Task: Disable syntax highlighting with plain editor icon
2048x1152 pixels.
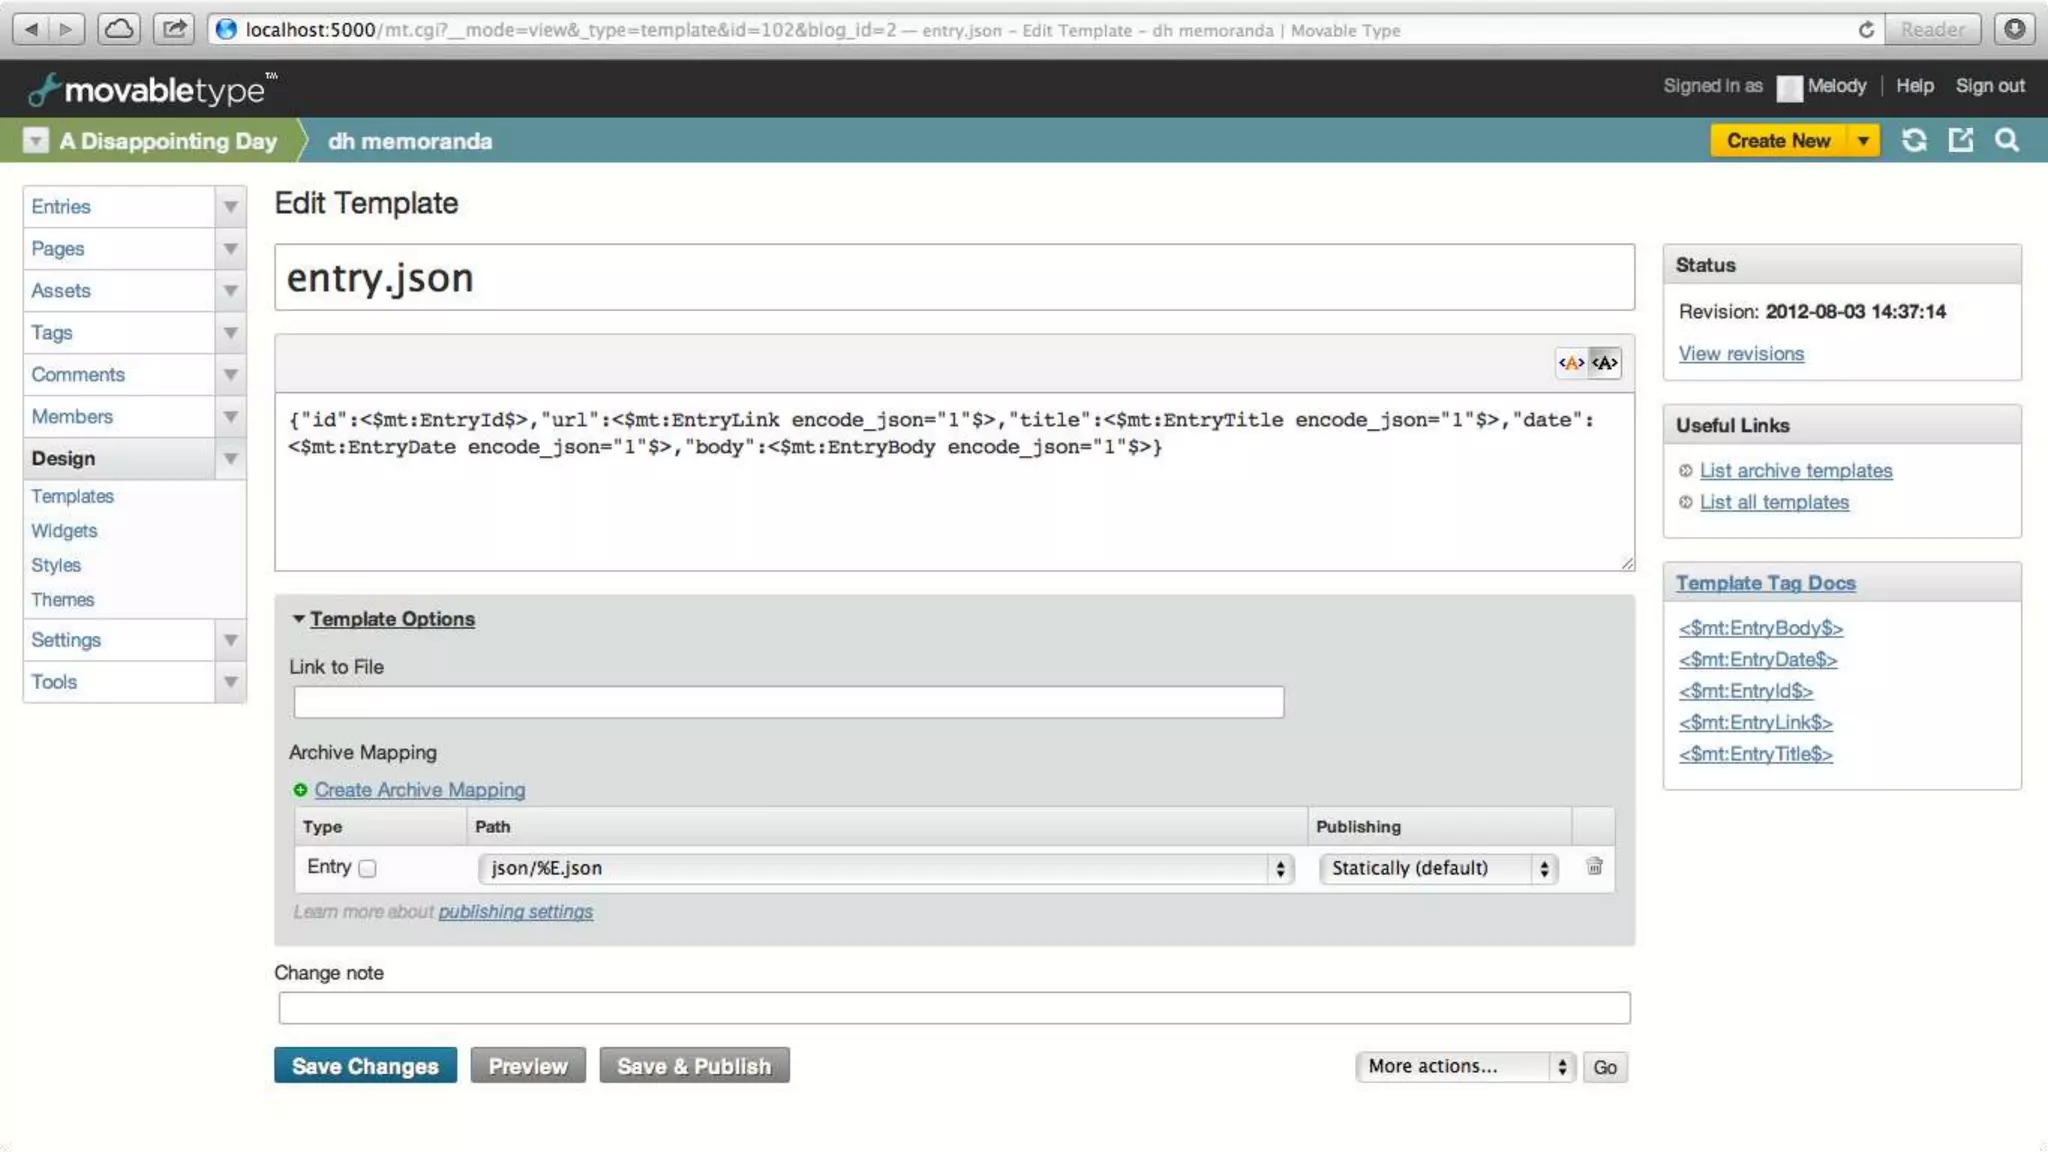Action: point(1605,363)
